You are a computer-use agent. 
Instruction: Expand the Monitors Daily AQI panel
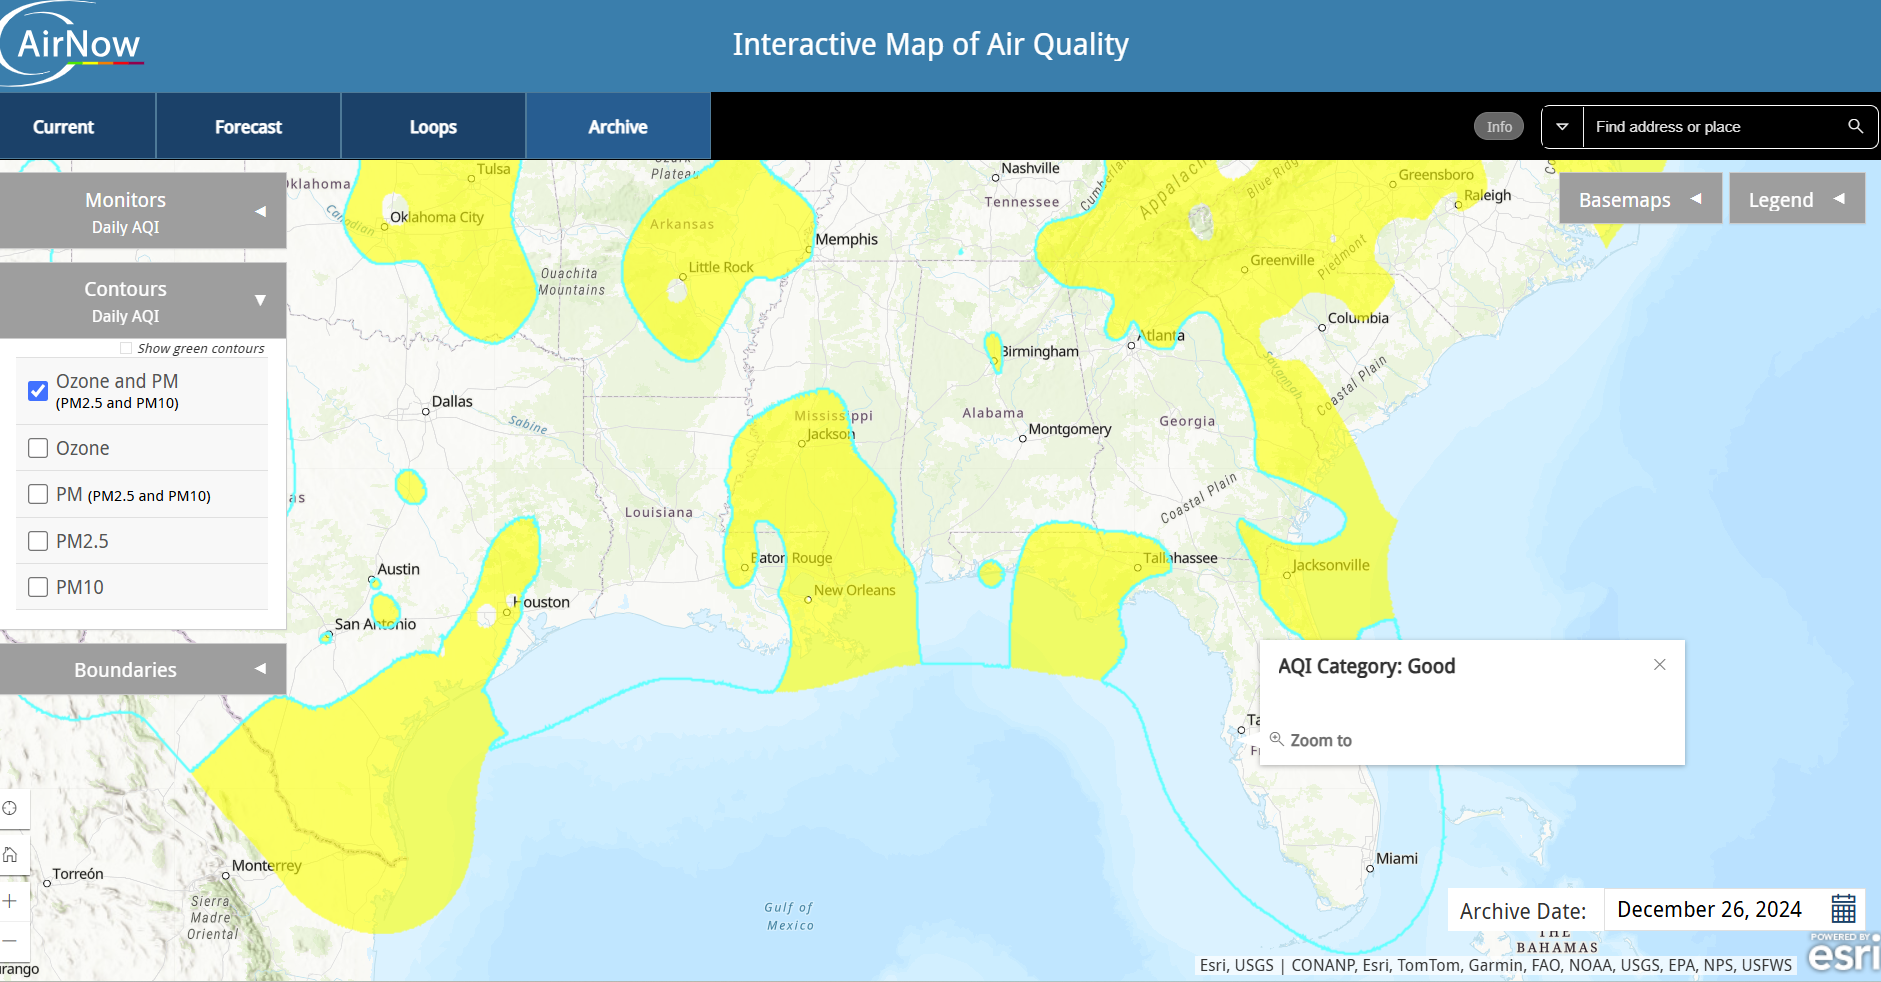click(143, 211)
